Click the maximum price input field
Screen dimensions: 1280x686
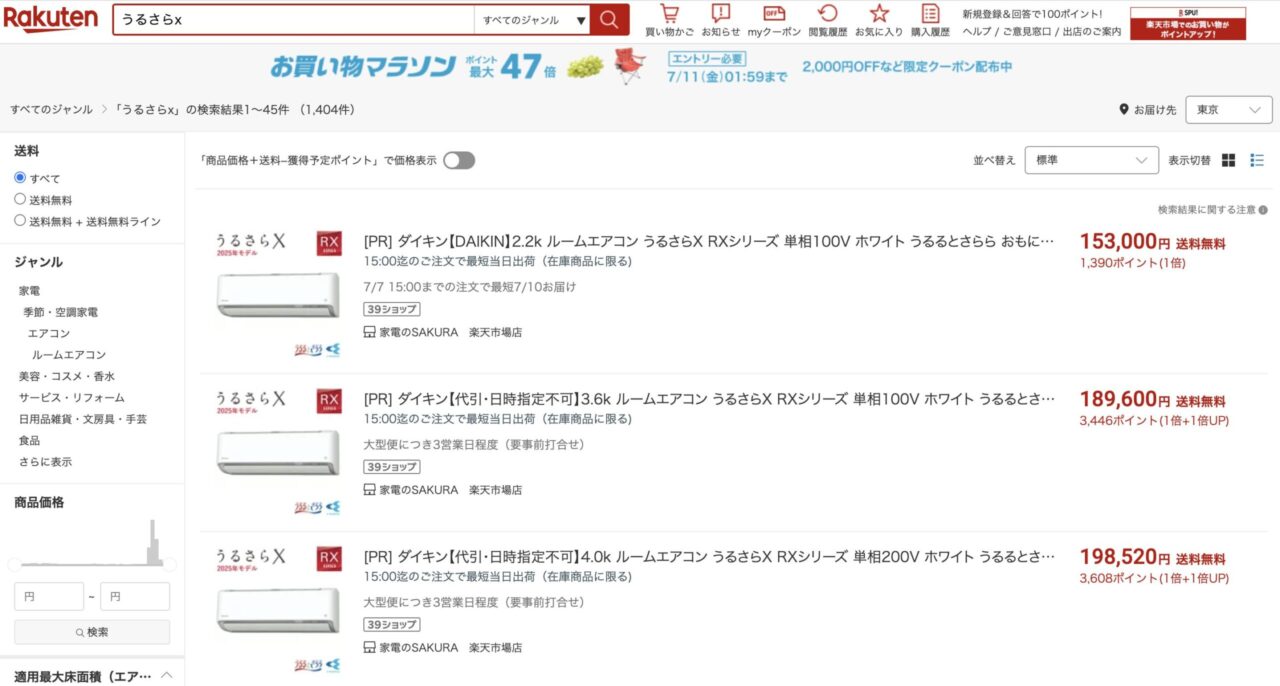pyautogui.click(x=135, y=597)
